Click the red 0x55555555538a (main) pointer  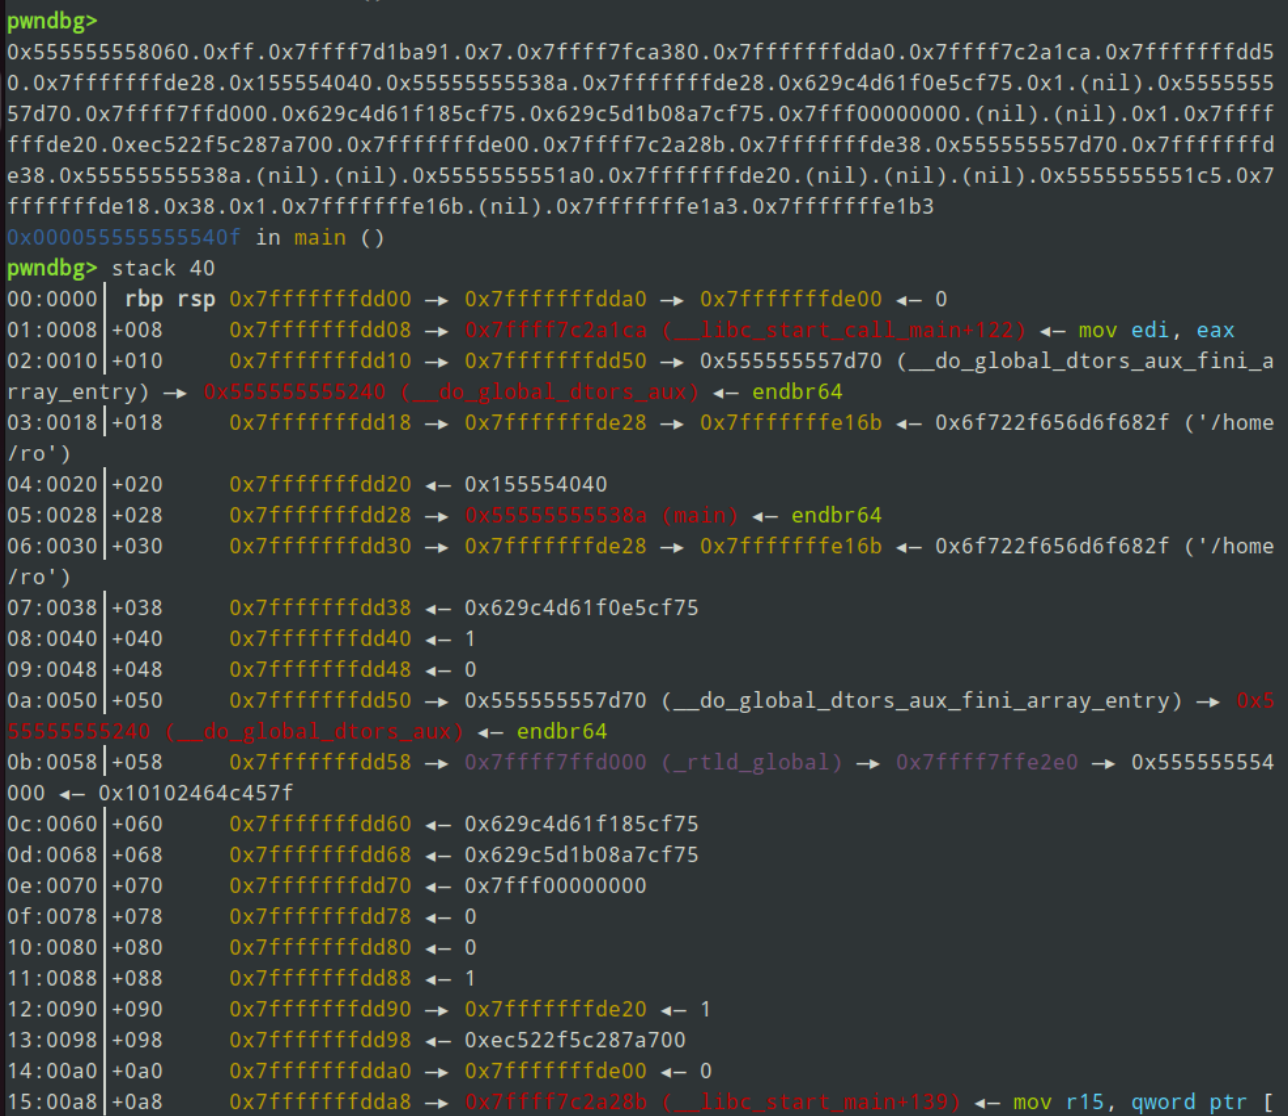(601, 515)
